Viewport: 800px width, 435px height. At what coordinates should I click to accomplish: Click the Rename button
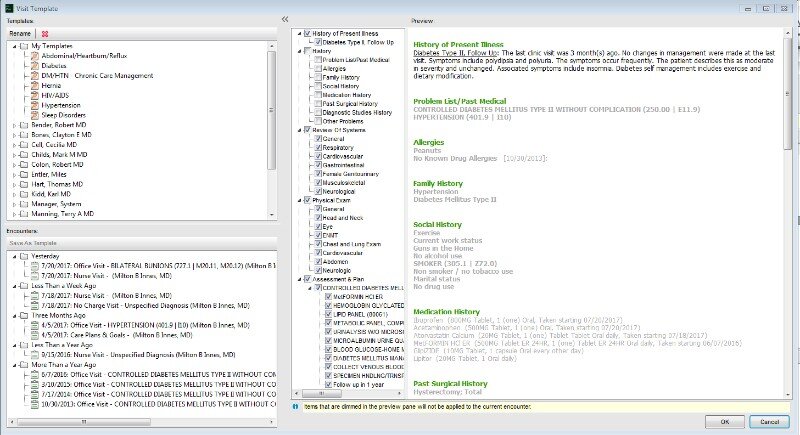[20, 33]
